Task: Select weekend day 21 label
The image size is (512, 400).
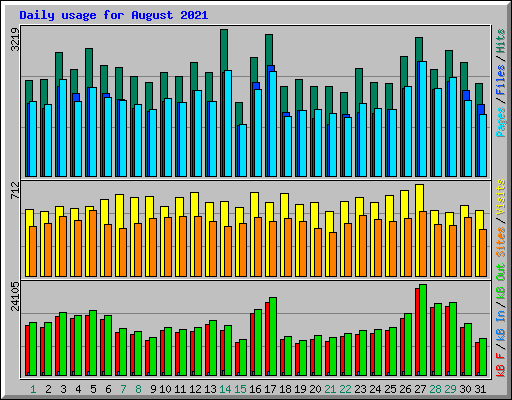Action: (330, 389)
